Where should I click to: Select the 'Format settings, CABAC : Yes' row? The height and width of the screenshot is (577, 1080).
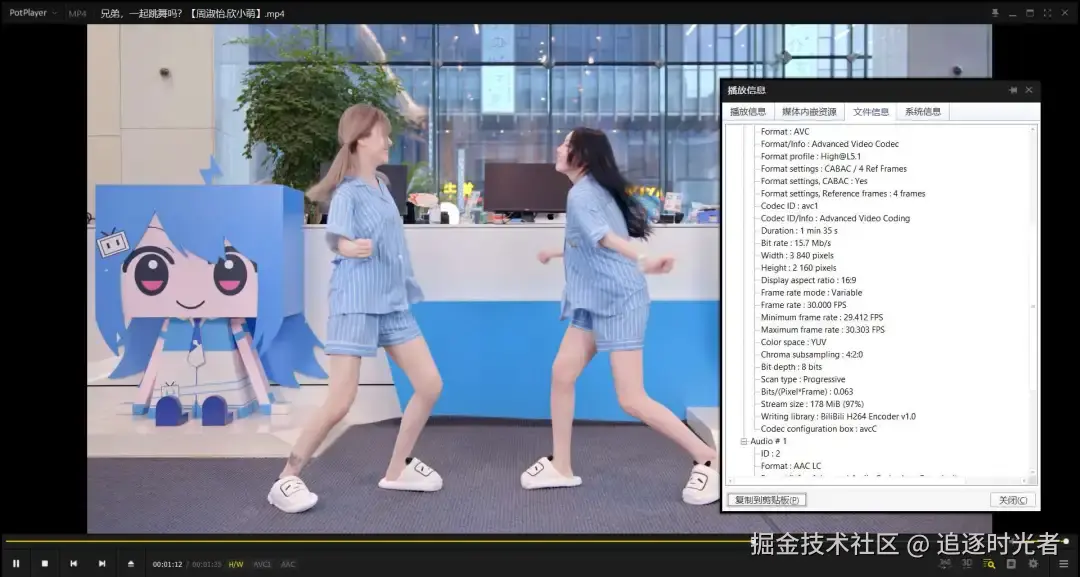pyautogui.click(x=813, y=181)
